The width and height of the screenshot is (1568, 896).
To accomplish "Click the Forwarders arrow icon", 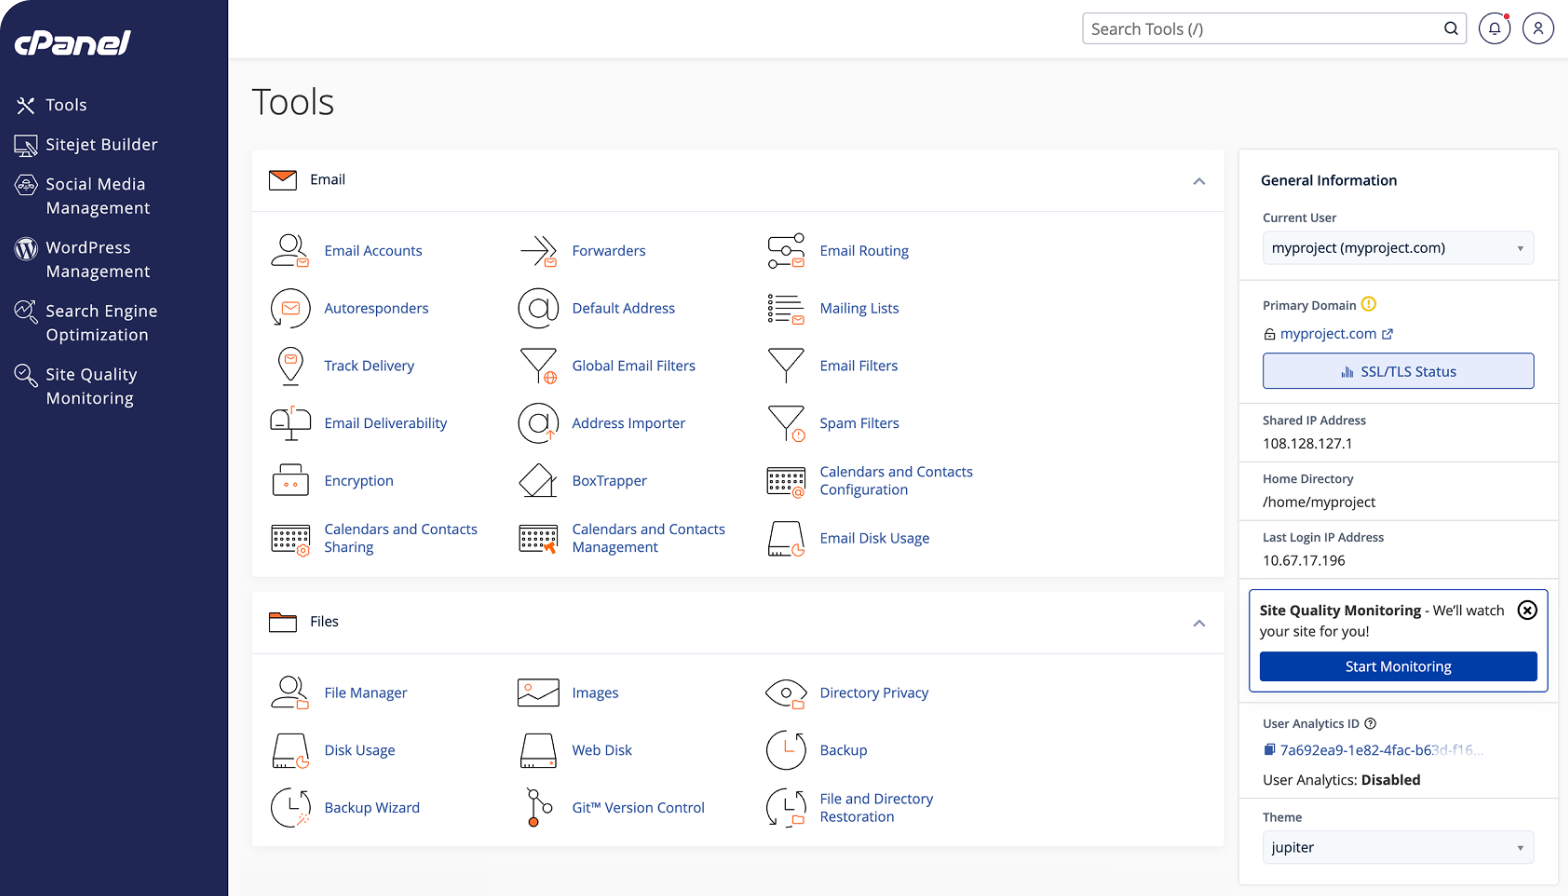I will pos(538,251).
